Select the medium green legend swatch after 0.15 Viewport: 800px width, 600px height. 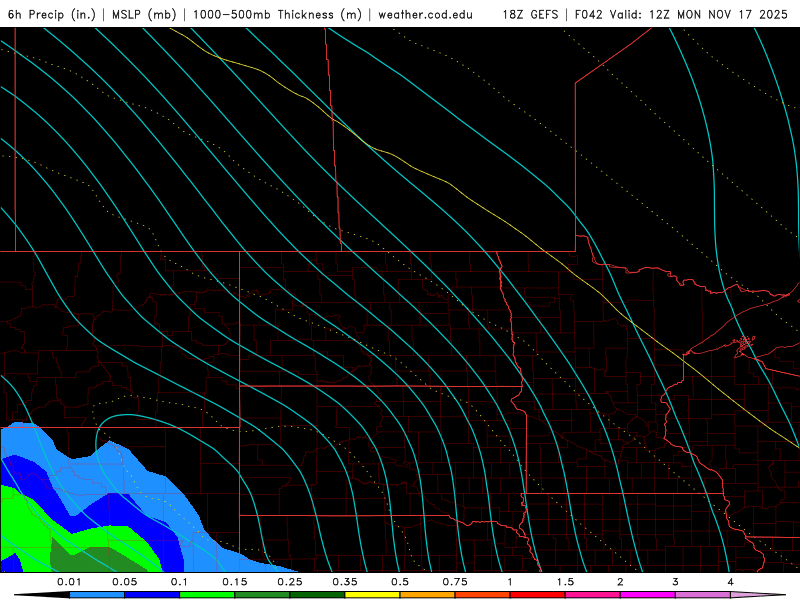pyautogui.click(x=262, y=595)
